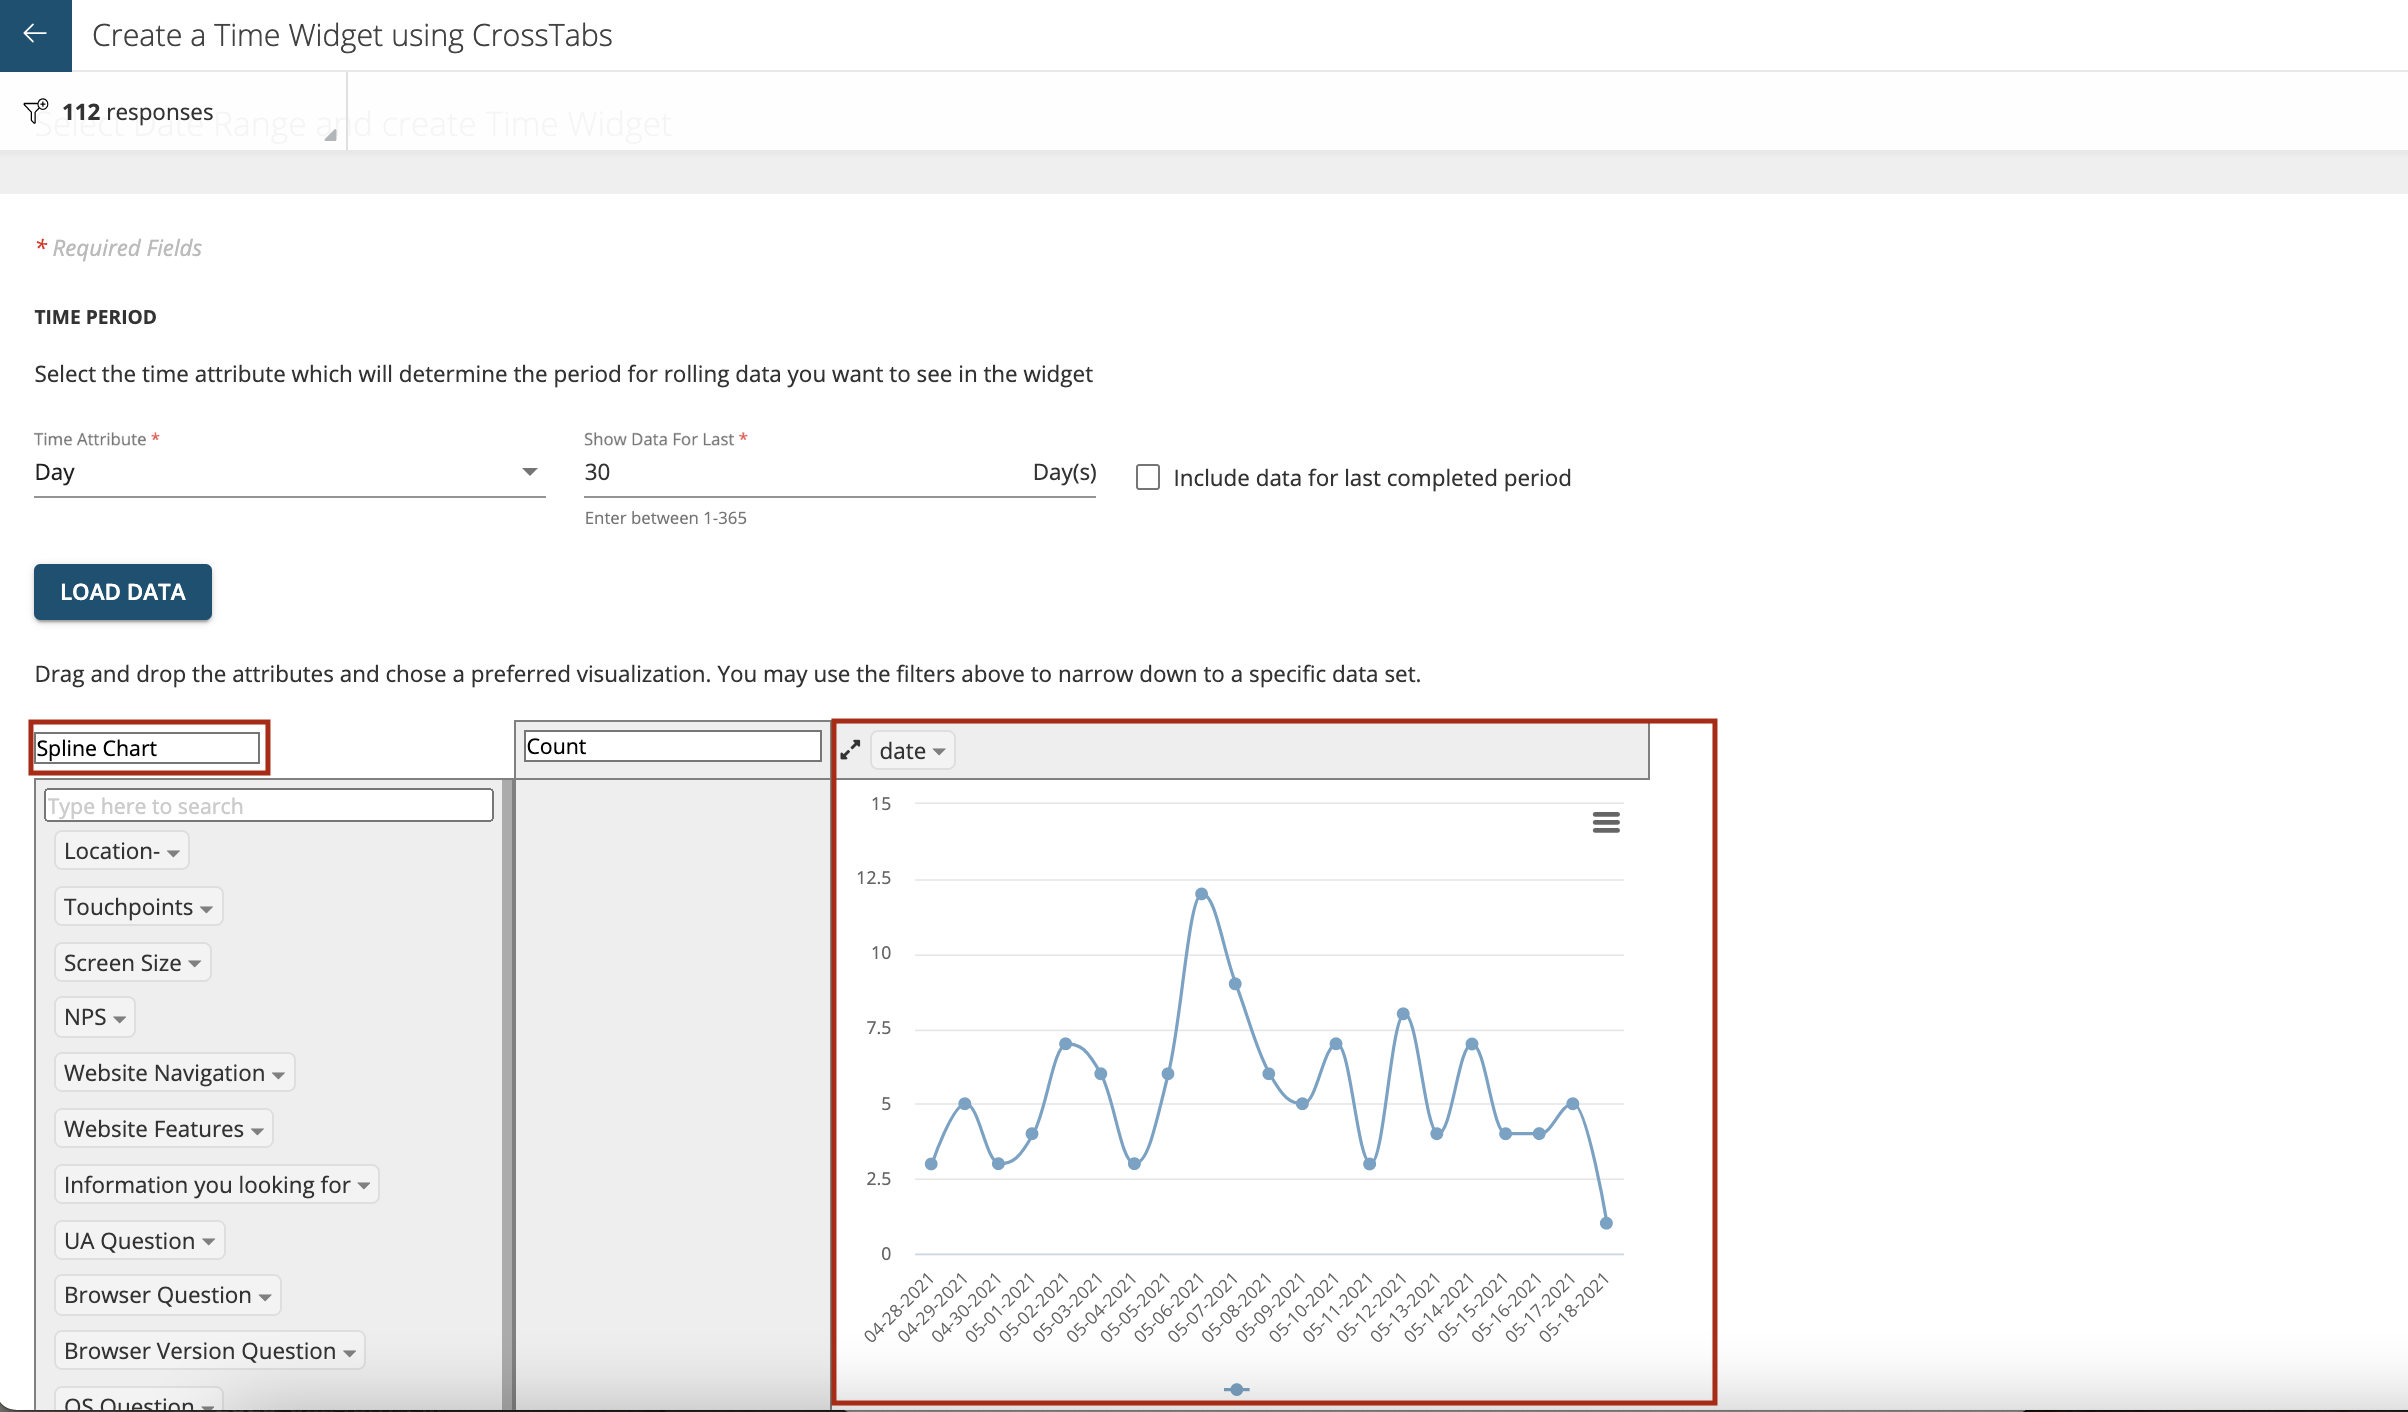
Task: Click the attribute list scrollbar
Action: (507, 1094)
